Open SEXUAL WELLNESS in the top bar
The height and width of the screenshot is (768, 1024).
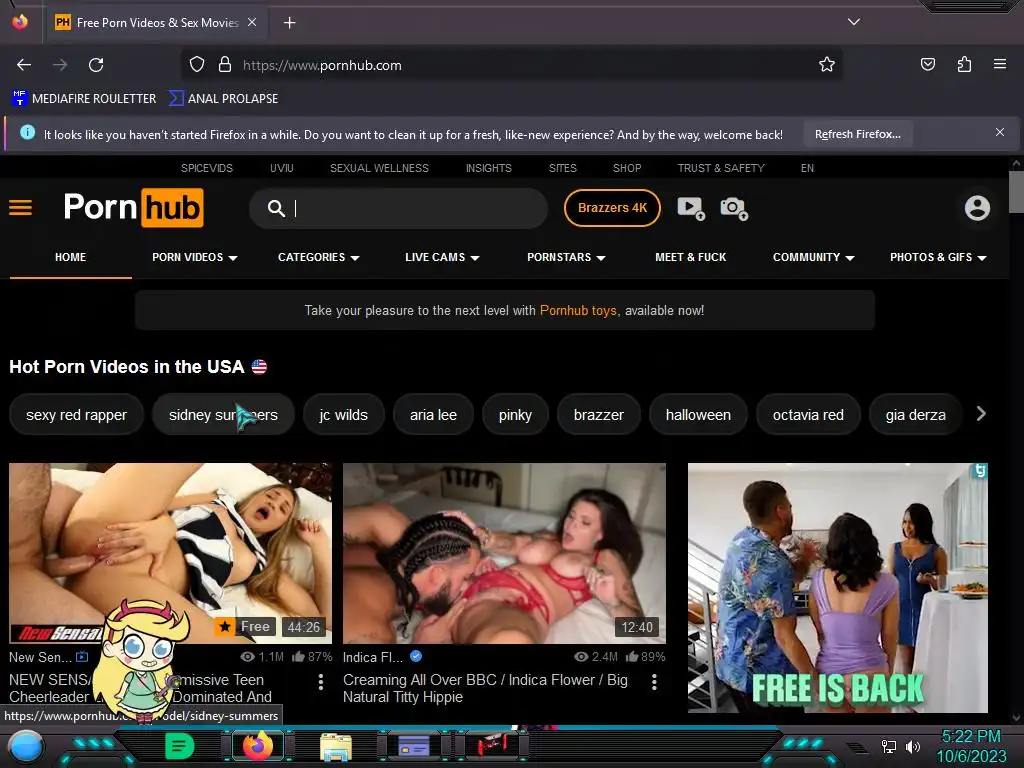click(x=379, y=168)
